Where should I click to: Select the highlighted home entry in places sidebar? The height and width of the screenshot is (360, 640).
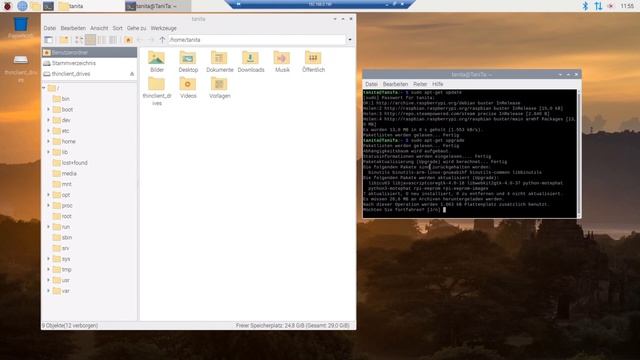tap(89, 53)
